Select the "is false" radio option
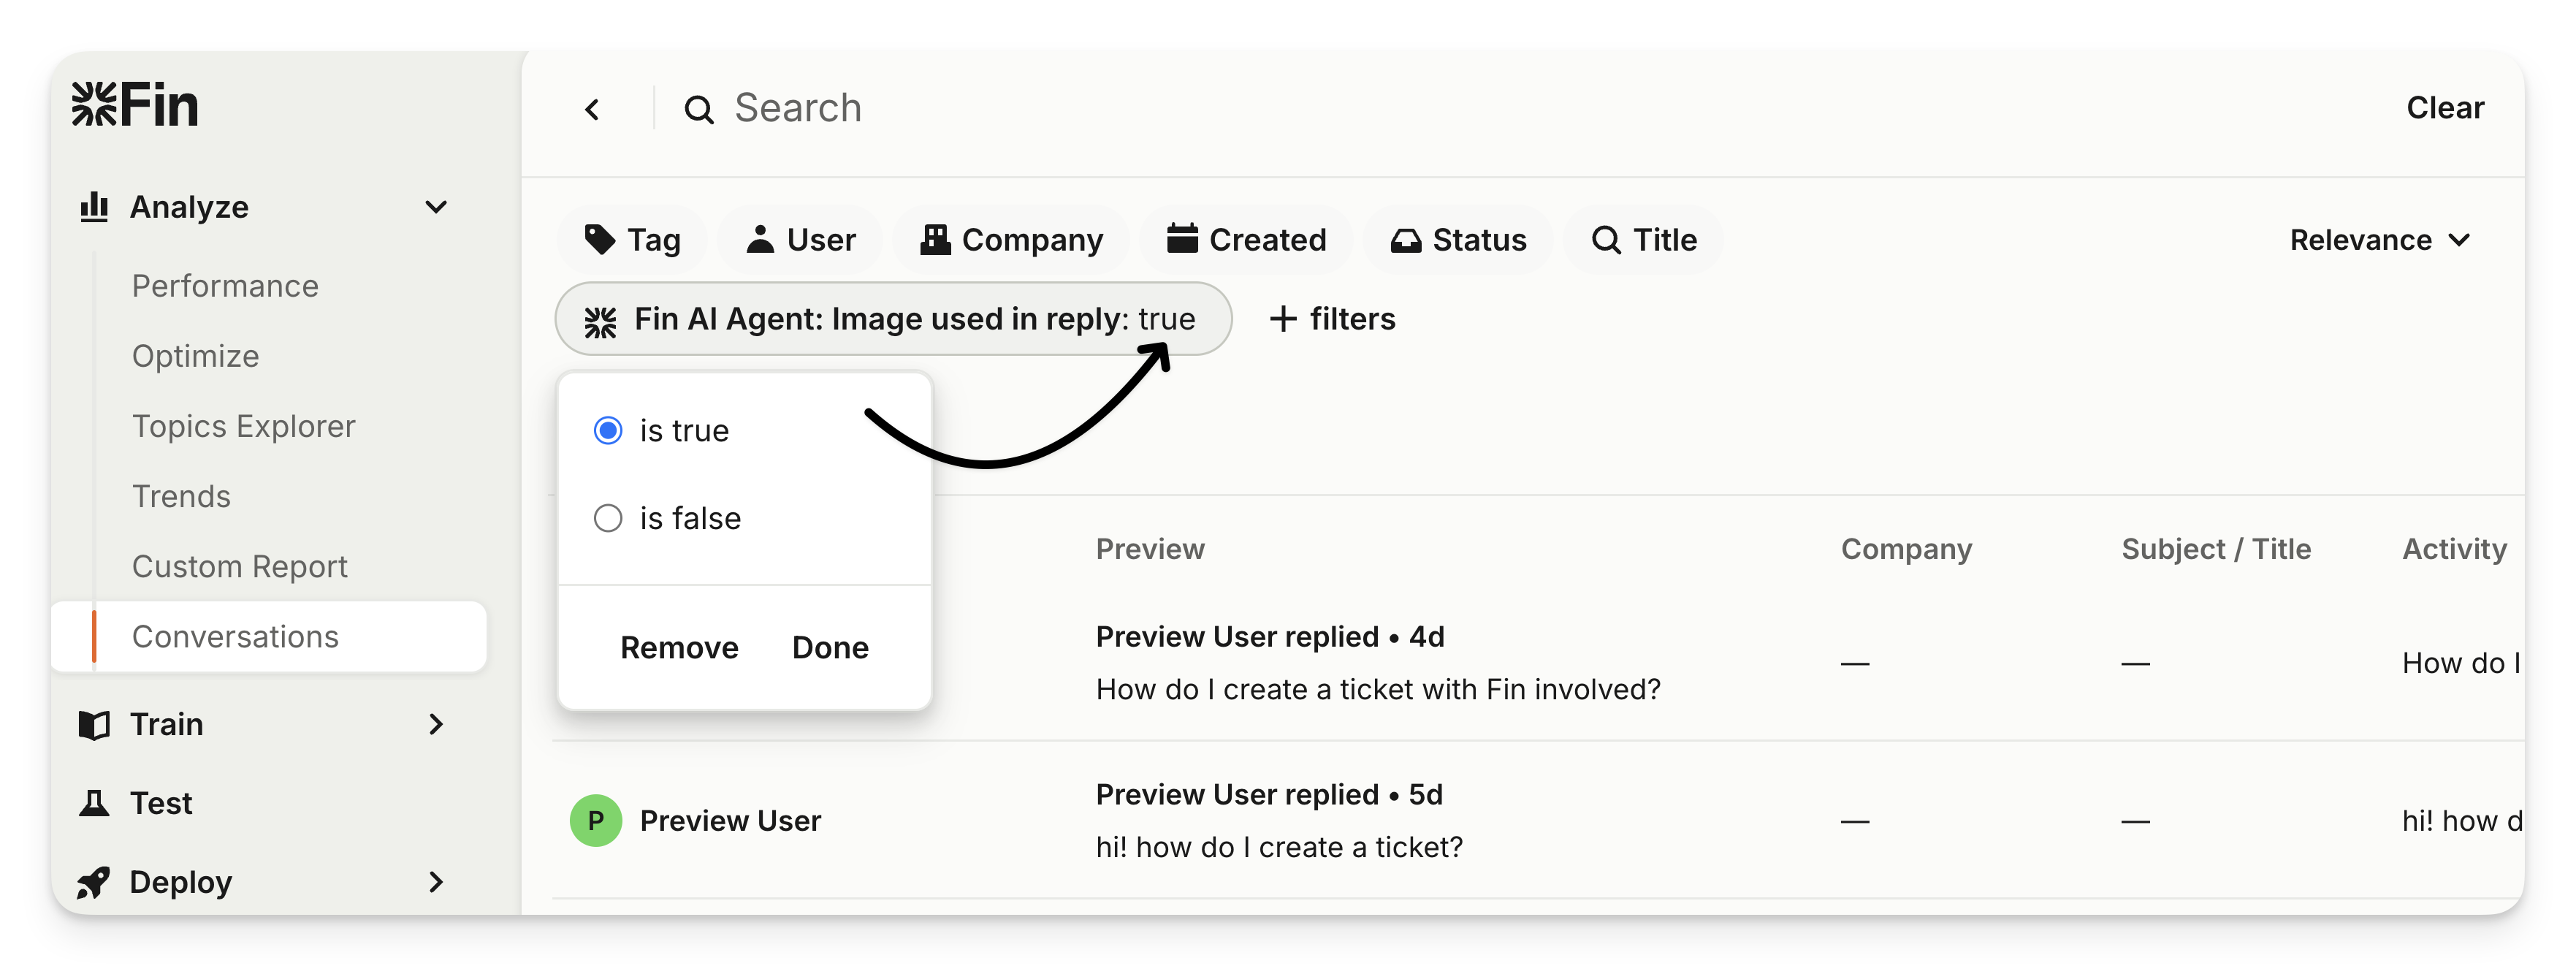 [x=608, y=519]
